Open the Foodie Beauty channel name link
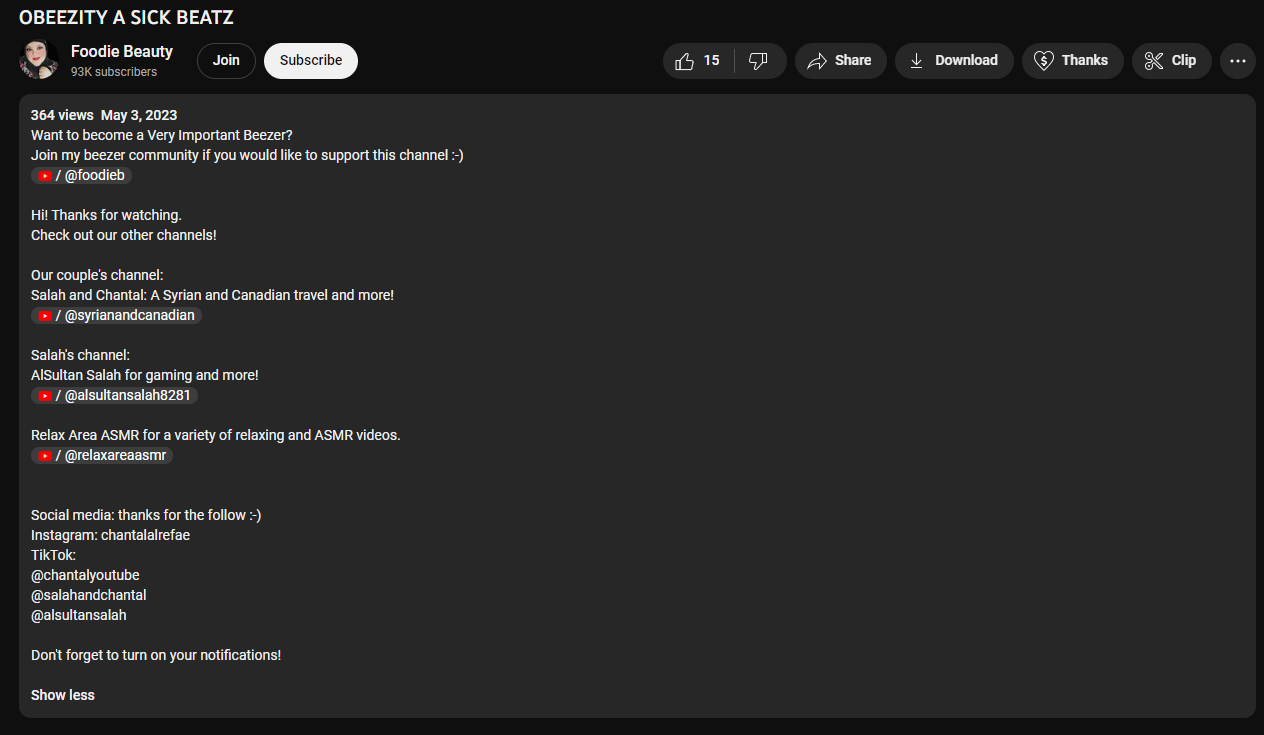The width and height of the screenshot is (1264, 735). click(122, 51)
